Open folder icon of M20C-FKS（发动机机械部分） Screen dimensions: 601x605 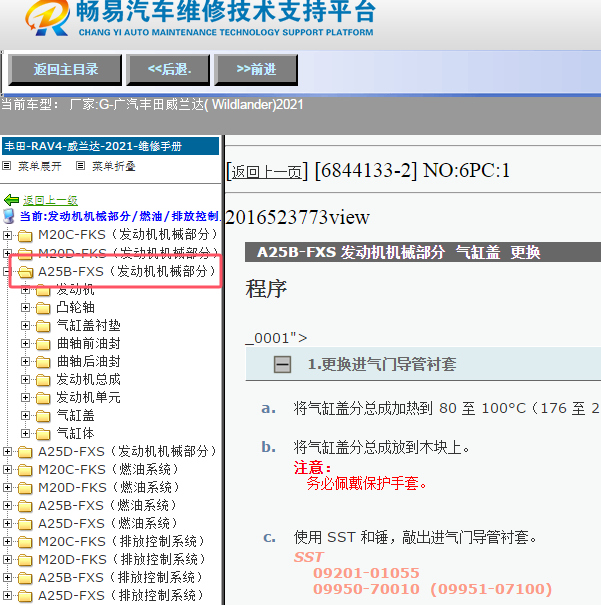click(25, 235)
